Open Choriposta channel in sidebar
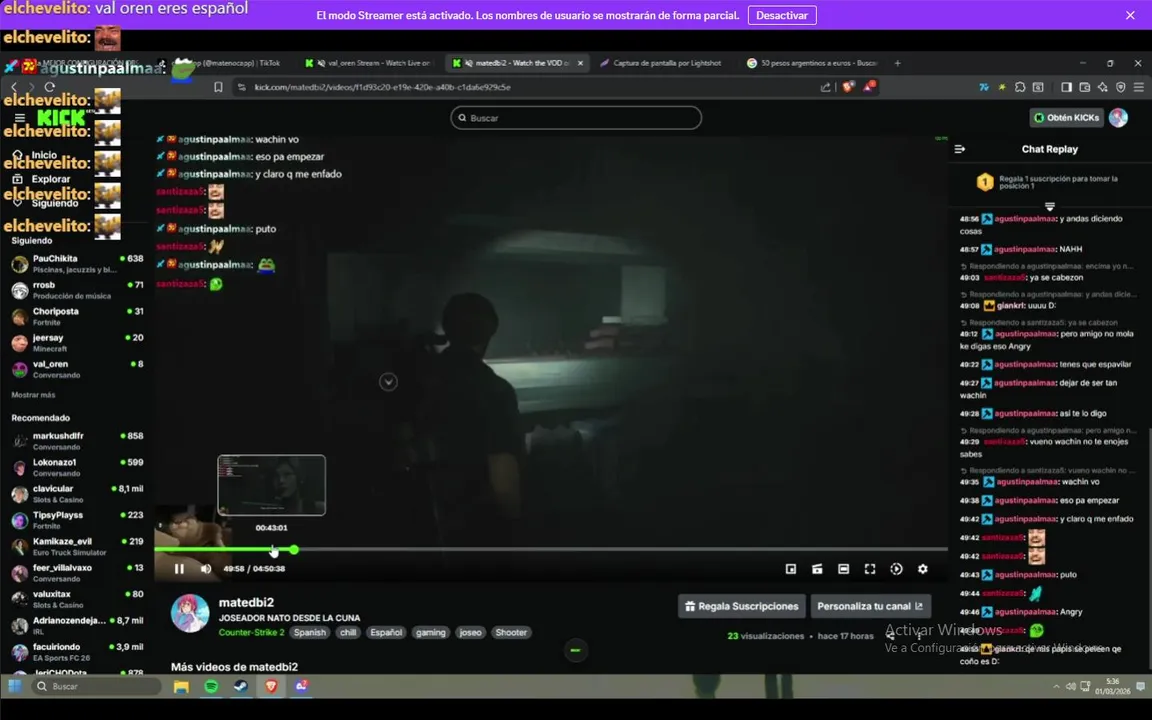Screen dimensions: 1152x720 (x=77, y=317)
